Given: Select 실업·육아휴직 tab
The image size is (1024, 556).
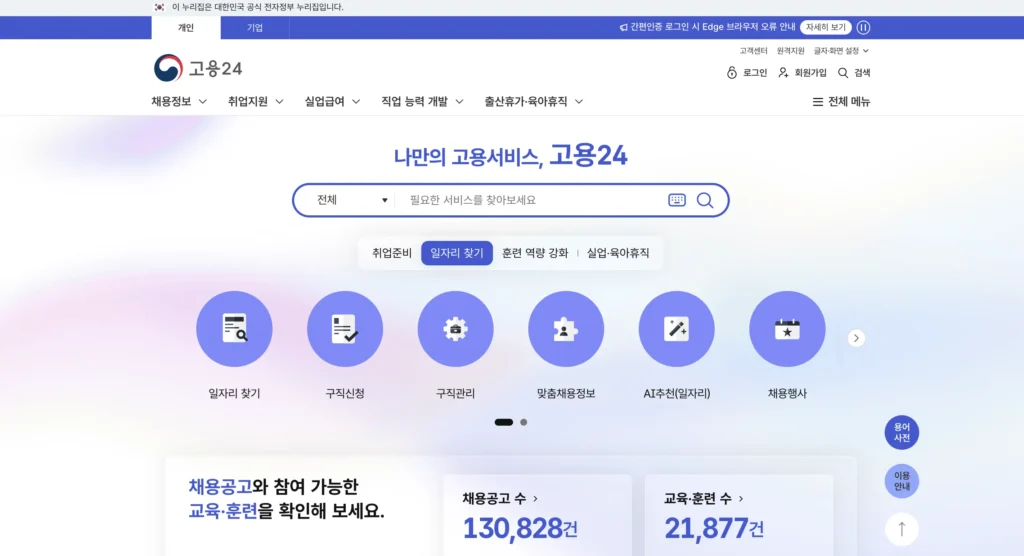Looking at the screenshot, I should pos(618,253).
